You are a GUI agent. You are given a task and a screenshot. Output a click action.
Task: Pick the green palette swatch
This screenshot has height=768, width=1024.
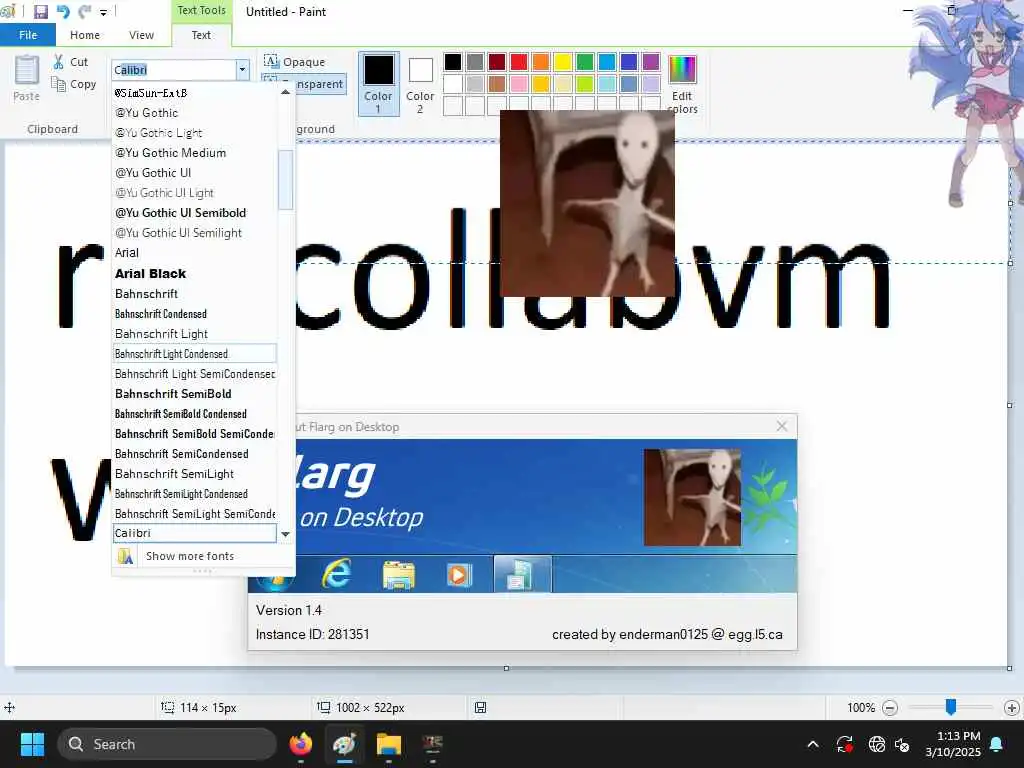pyautogui.click(x=585, y=62)
